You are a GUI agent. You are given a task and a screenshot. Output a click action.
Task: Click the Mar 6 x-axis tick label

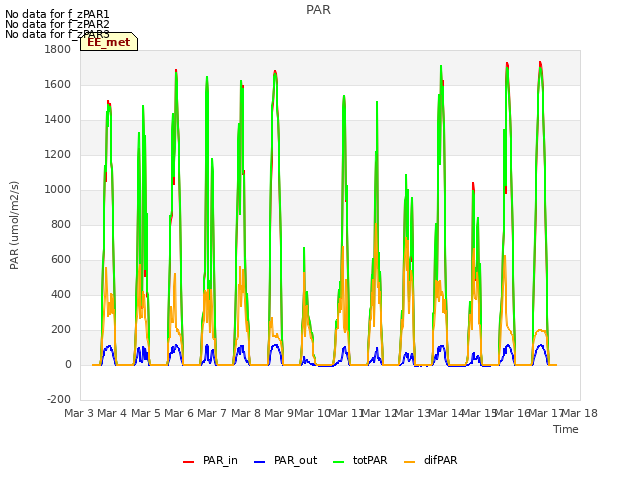[x=179, y=413]
